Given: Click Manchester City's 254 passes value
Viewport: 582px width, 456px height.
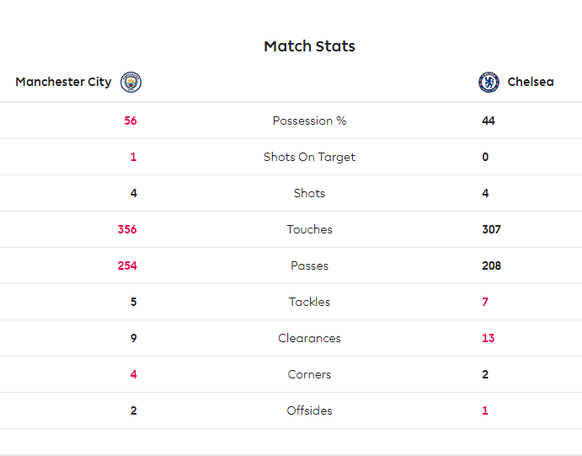Looking at the screenshot, I should 127,266.
